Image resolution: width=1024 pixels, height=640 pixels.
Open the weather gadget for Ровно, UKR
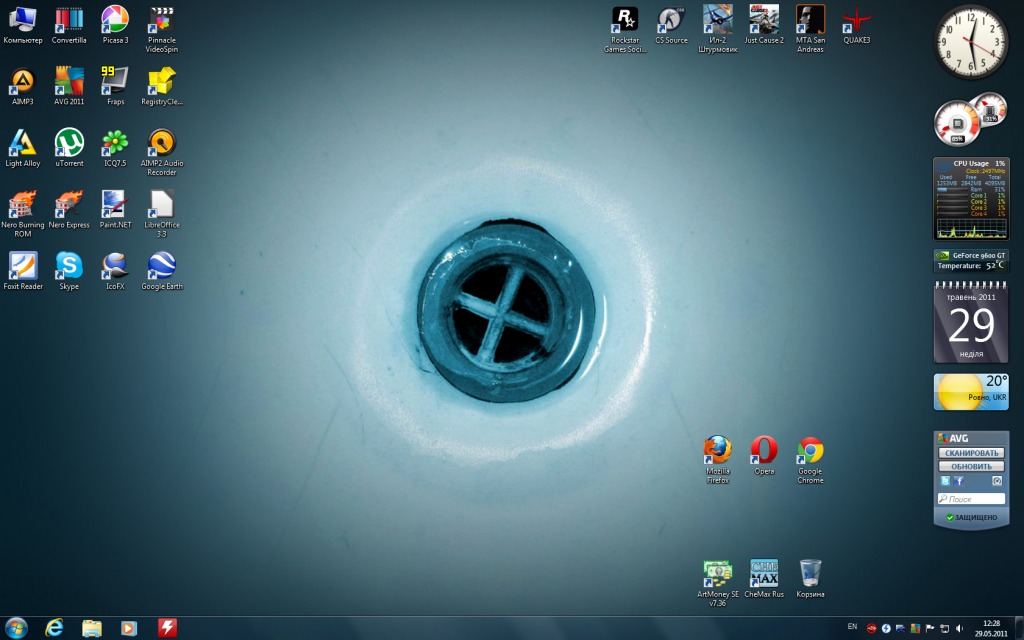[971, 392]
